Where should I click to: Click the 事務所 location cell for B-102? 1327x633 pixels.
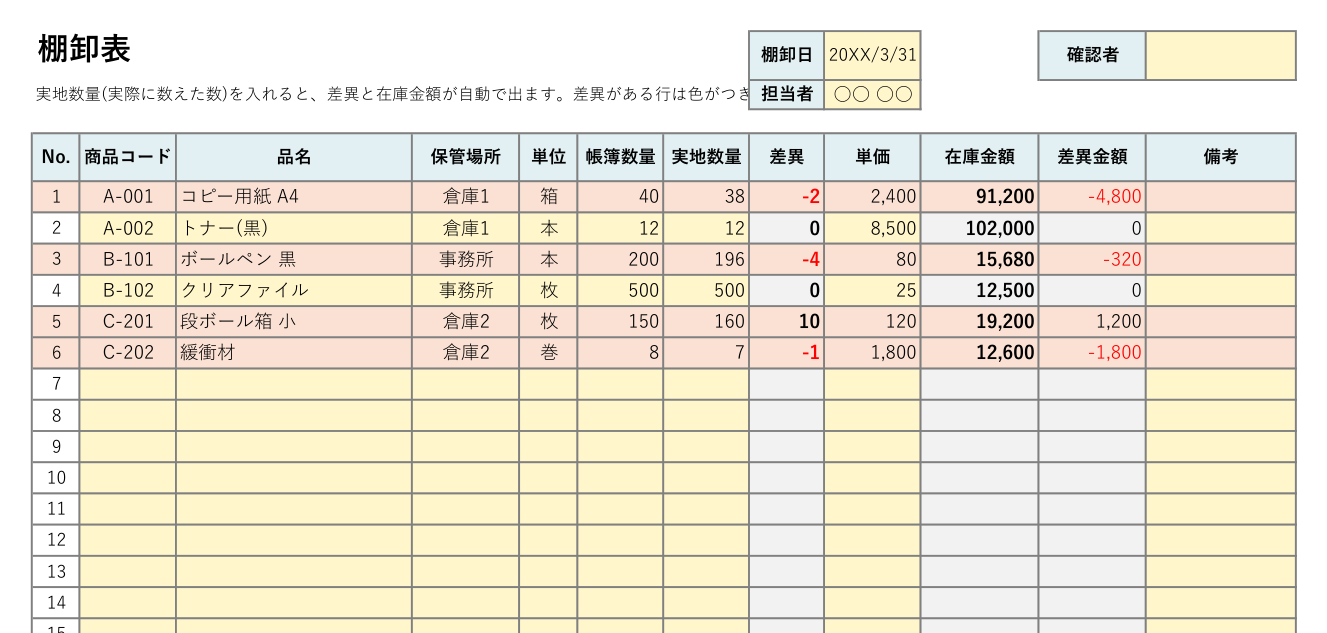point(465,290)
